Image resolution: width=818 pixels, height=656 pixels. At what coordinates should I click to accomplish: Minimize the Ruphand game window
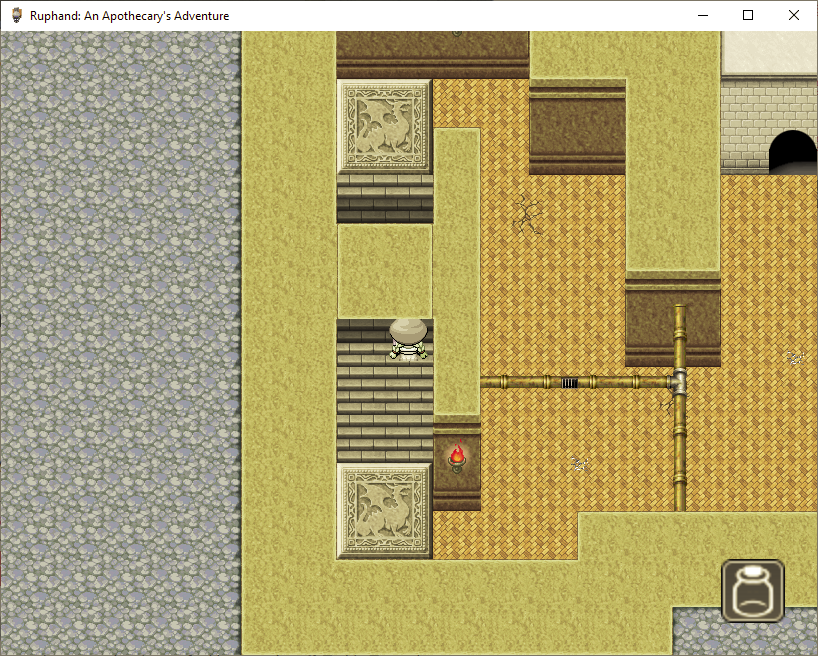coord(703,16)
